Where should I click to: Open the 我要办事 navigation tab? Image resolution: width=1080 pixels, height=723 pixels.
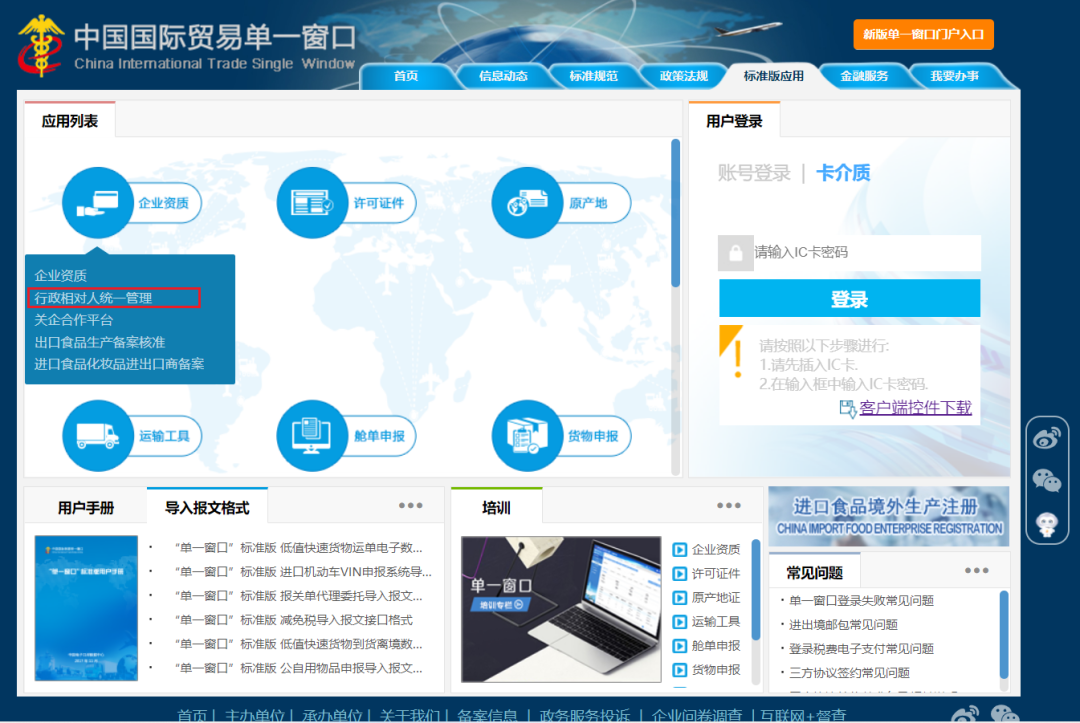point(955,76)
